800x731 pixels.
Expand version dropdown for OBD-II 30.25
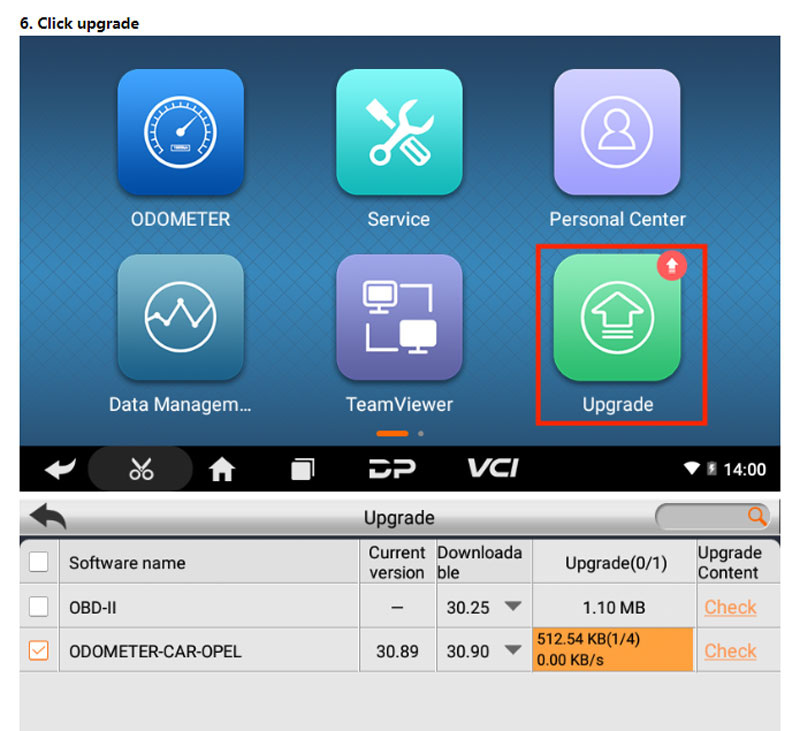tap(513, 606)
